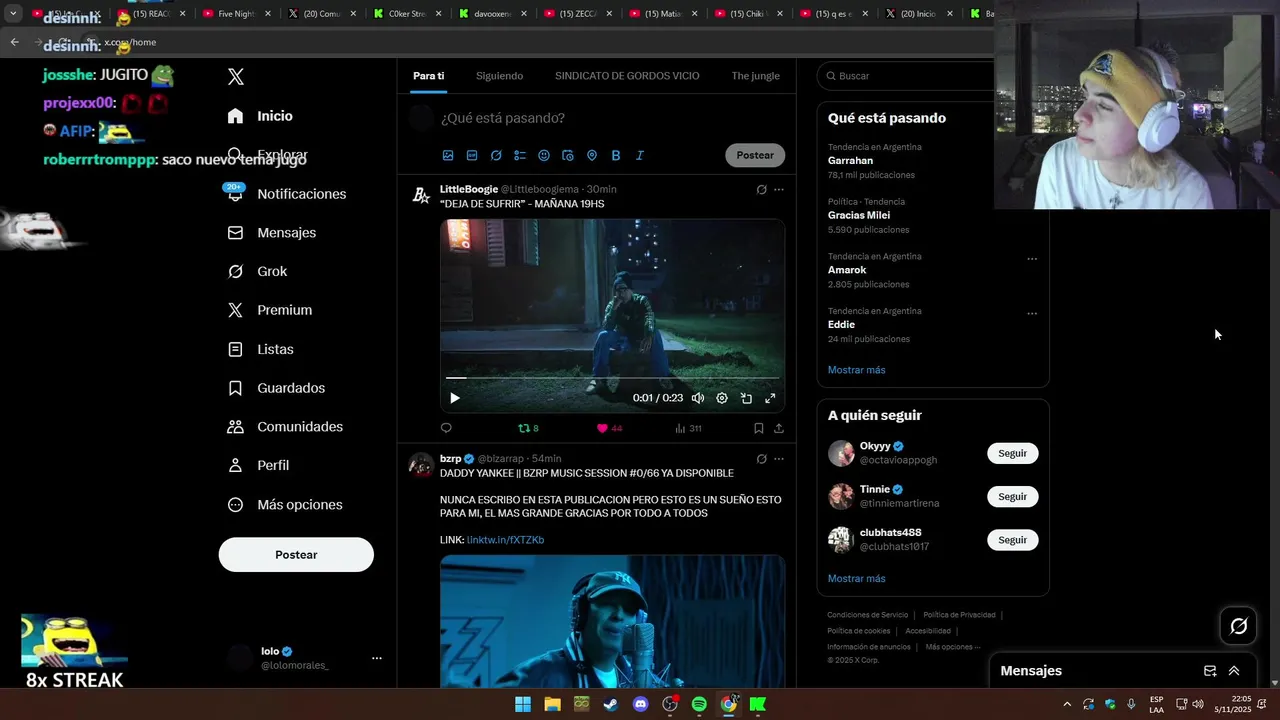Click Mostrar más under A quién seguir
The image size is (1280, 720).
click(856, 579)
